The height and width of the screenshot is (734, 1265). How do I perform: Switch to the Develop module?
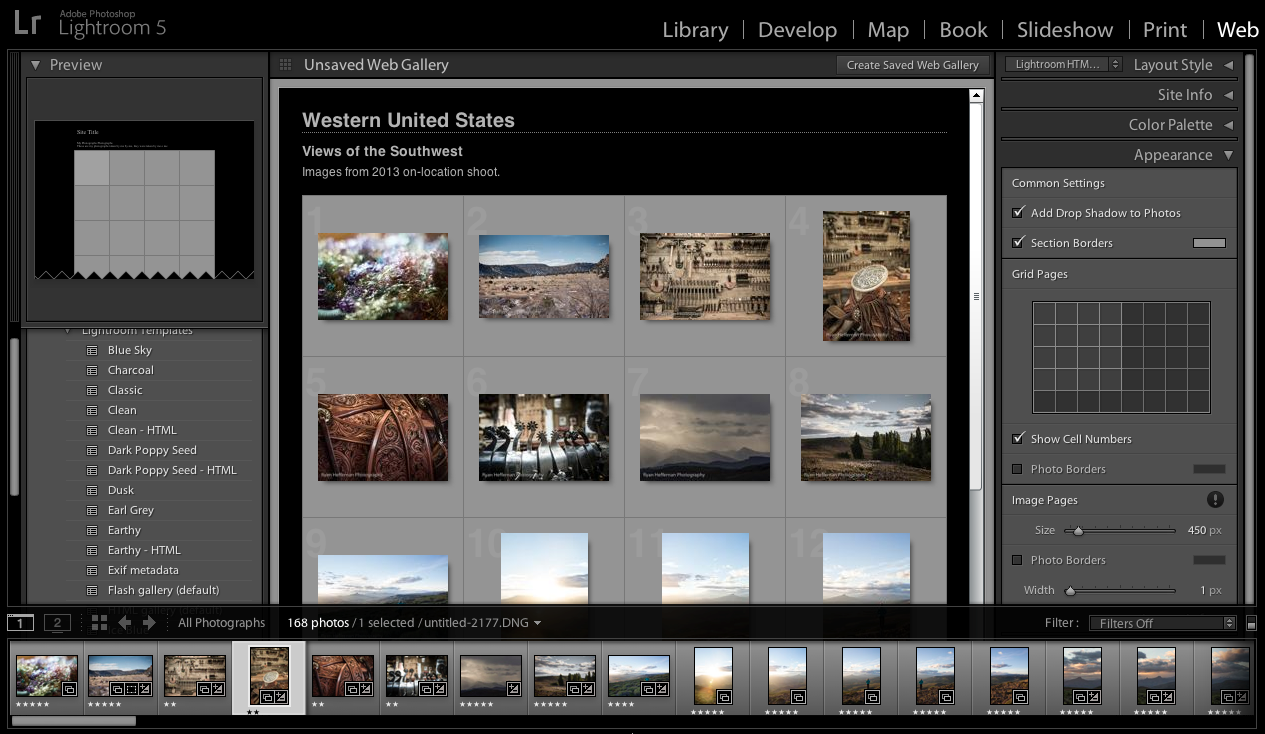point(797,30)
